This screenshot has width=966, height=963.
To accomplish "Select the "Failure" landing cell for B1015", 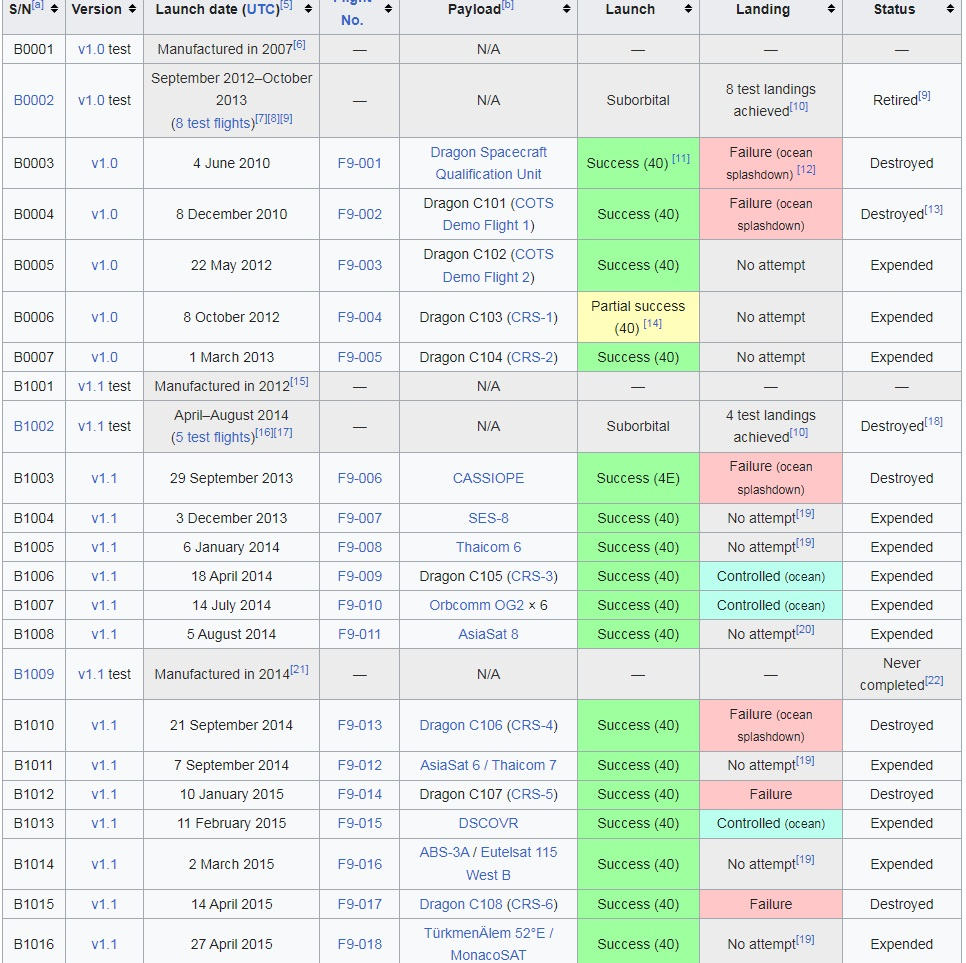I will tap(771, 904).
